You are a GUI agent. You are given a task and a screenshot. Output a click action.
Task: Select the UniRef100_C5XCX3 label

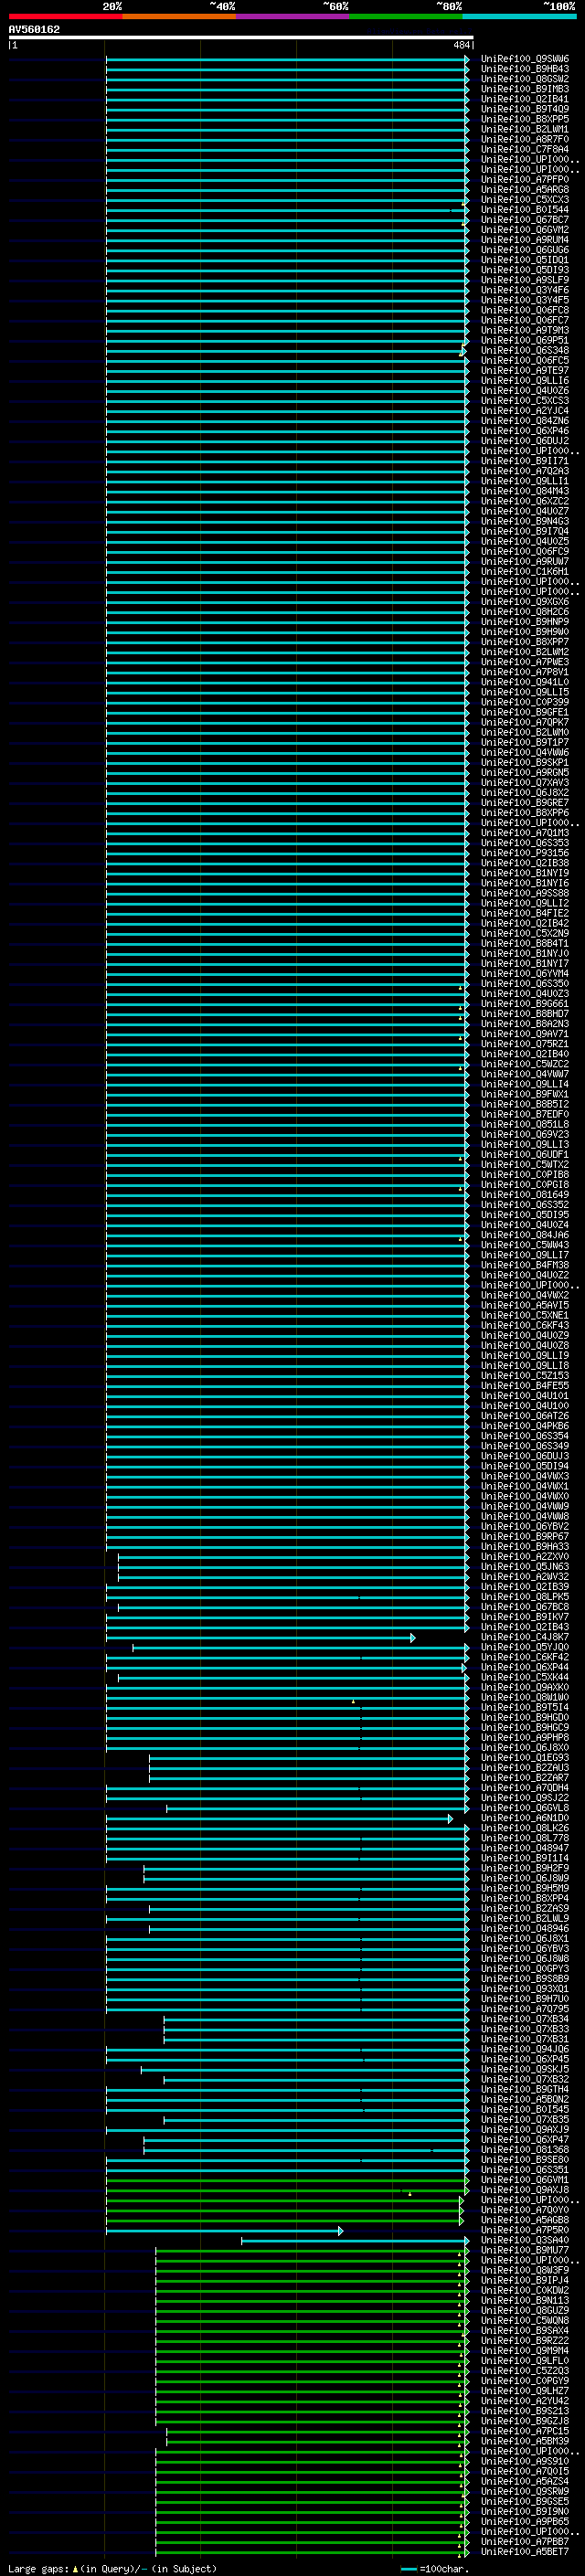(x=525, y=200)
